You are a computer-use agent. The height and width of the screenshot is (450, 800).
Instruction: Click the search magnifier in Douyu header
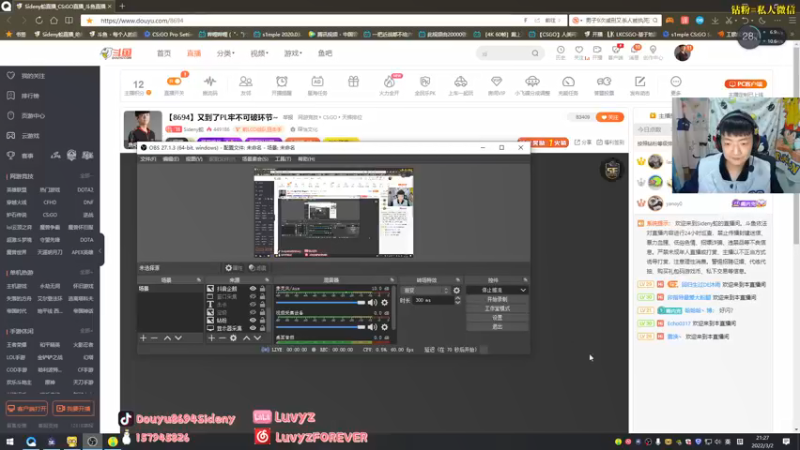[535, 53]
